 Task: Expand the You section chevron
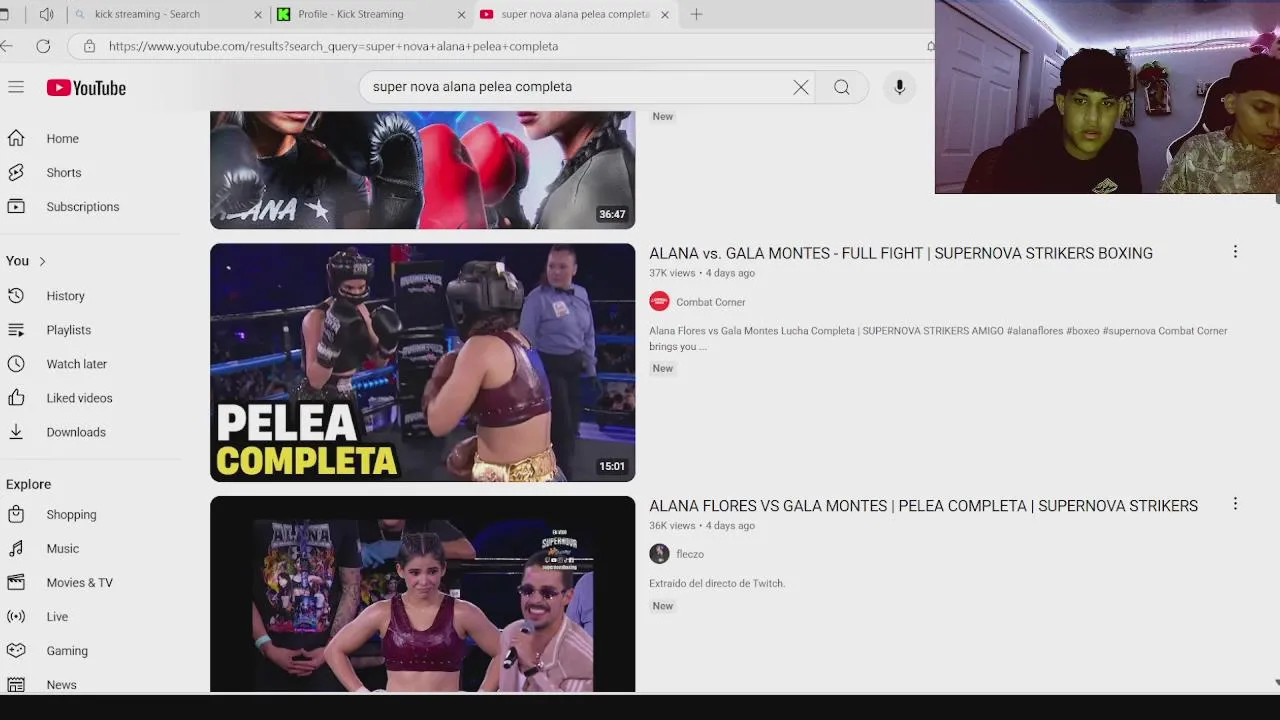point(42,261)
